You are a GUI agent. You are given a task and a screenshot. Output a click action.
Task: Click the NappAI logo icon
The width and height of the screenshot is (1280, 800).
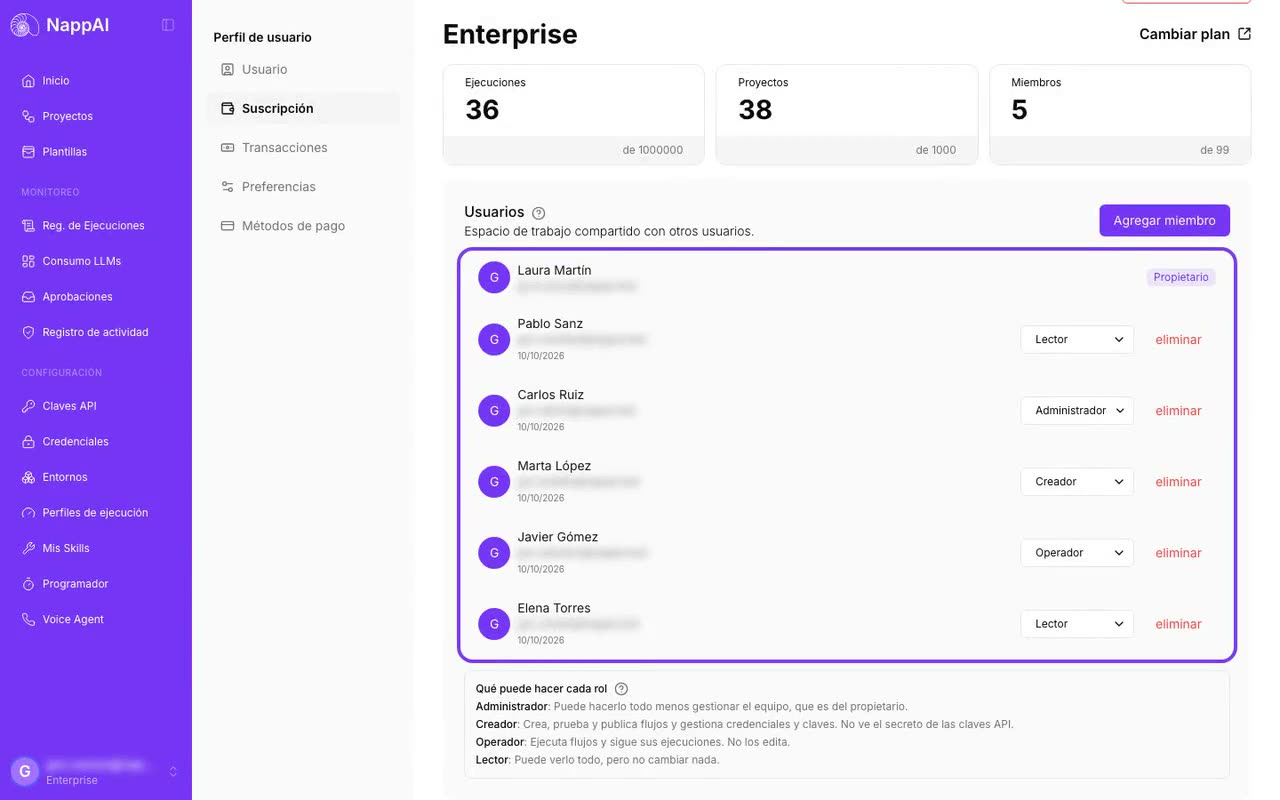(x=25, y=25)
